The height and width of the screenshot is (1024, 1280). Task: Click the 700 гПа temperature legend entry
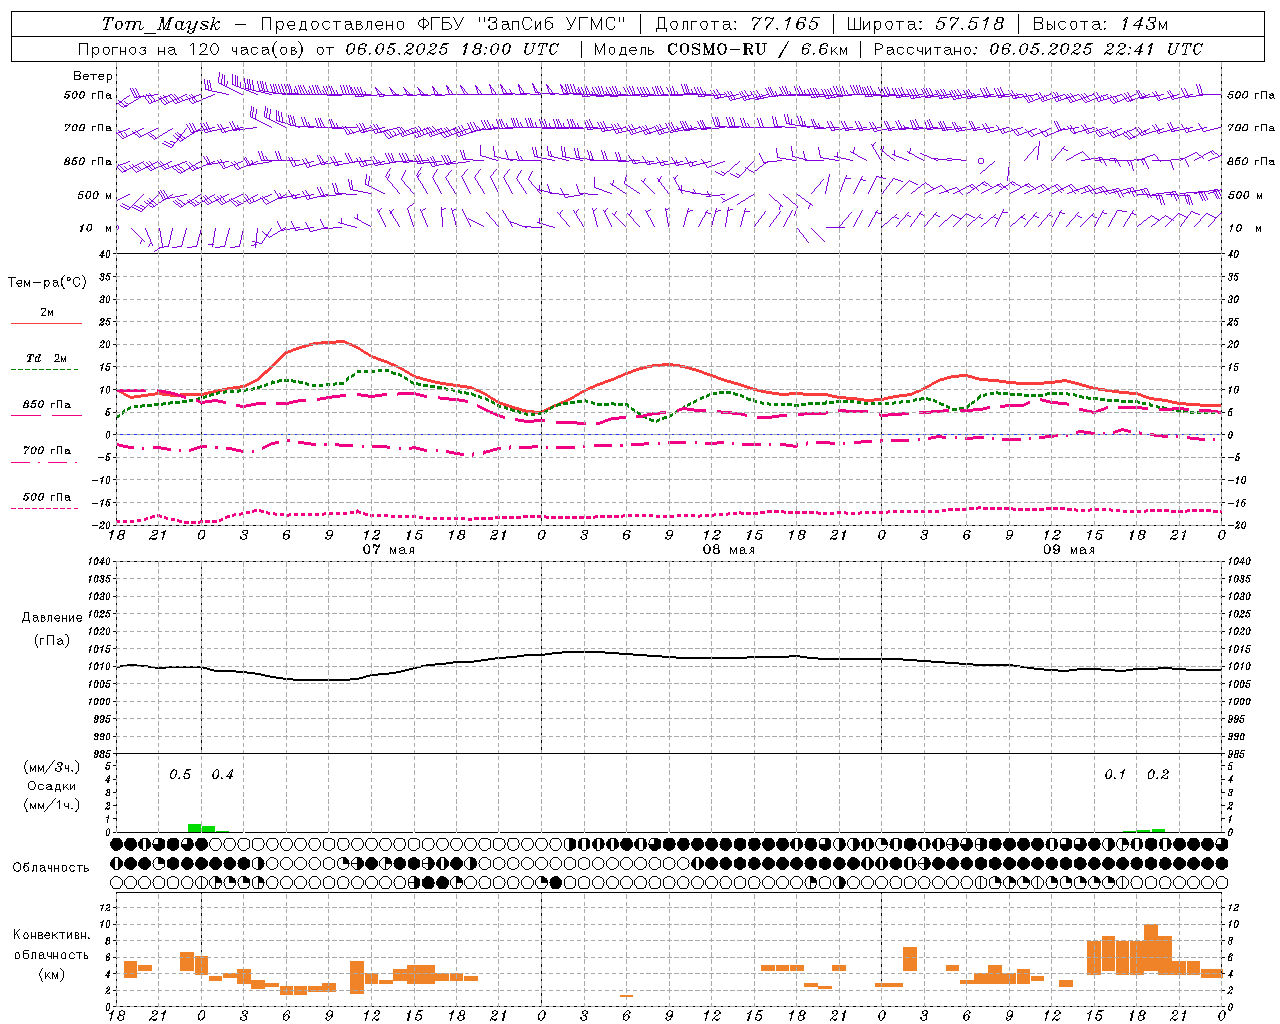pyautogui.click(x=46, y=451)
